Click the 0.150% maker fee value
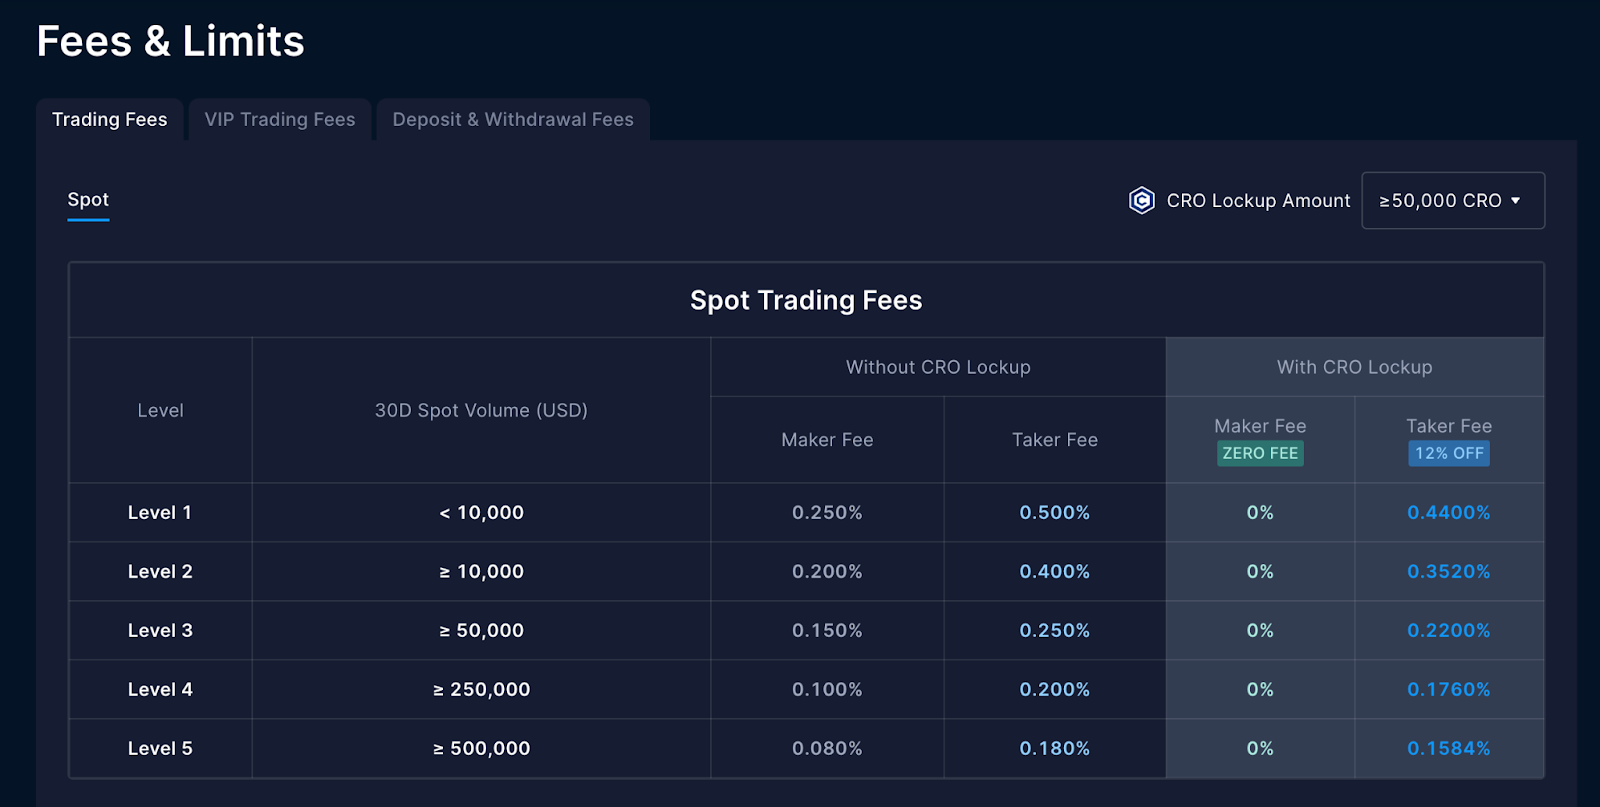 tap(827, 631)
